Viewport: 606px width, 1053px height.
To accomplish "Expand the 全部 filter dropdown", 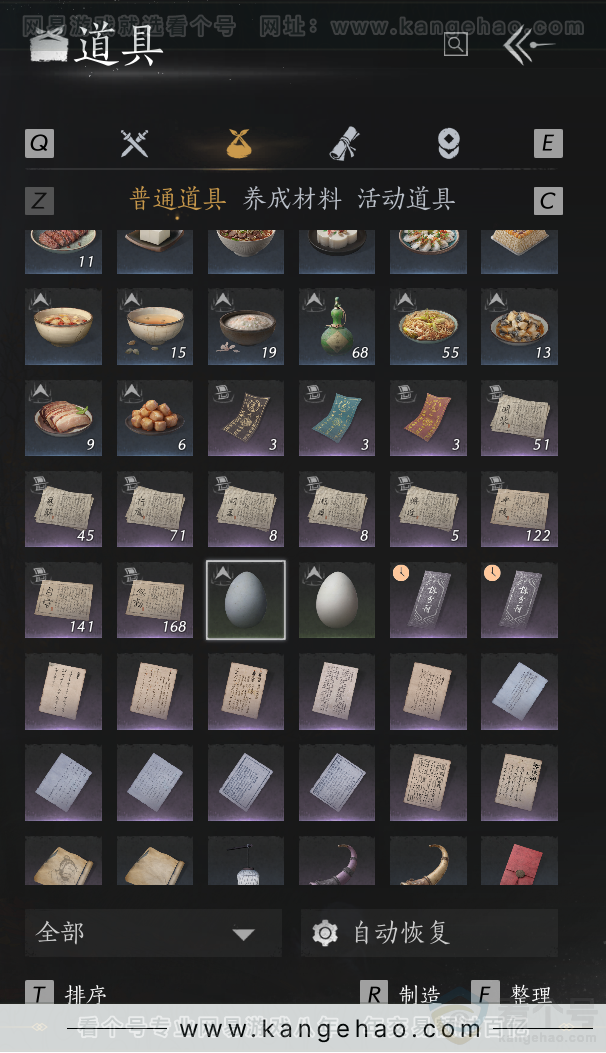I will click(153, 933).
